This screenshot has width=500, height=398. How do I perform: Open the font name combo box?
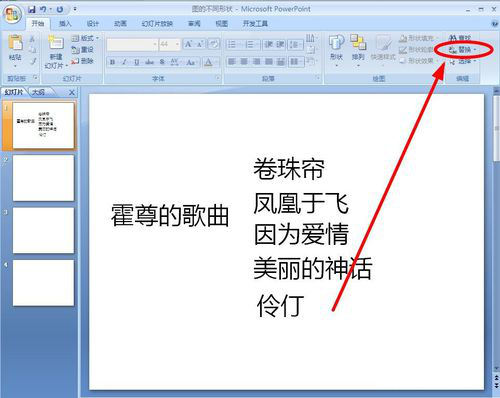tap(132, 44)
